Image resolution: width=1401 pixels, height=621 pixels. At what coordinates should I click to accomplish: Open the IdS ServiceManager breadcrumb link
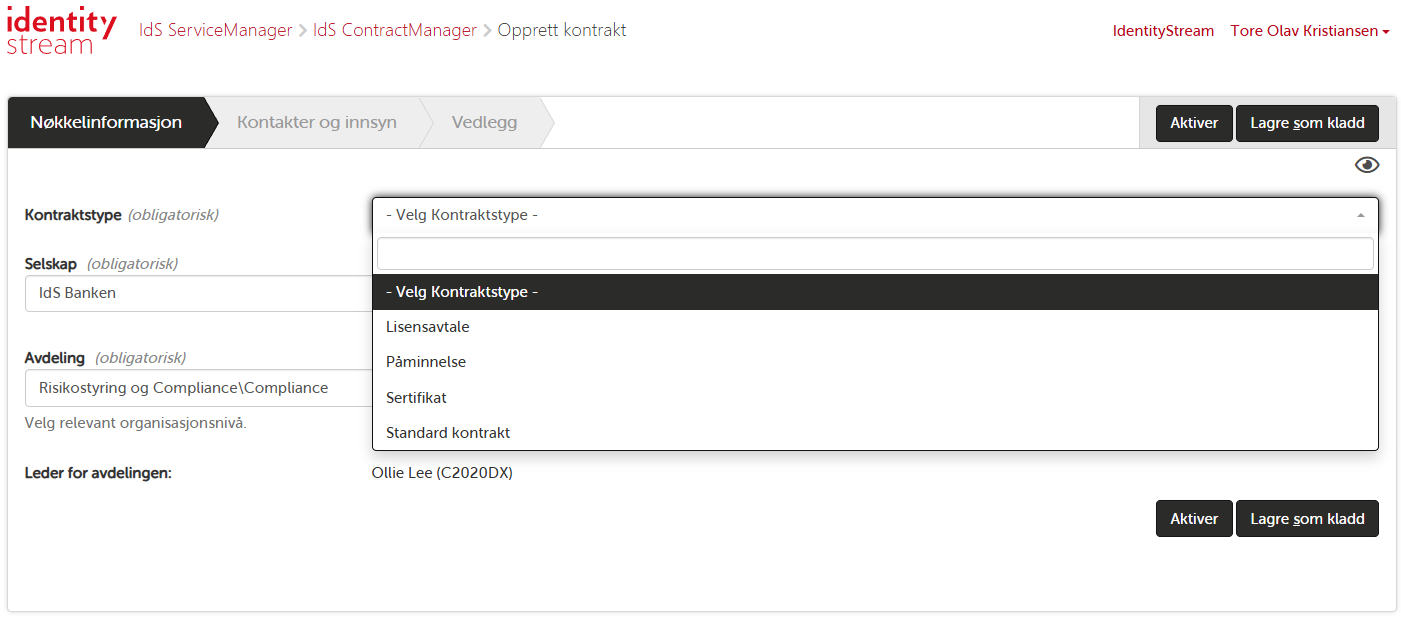(215, 30)
